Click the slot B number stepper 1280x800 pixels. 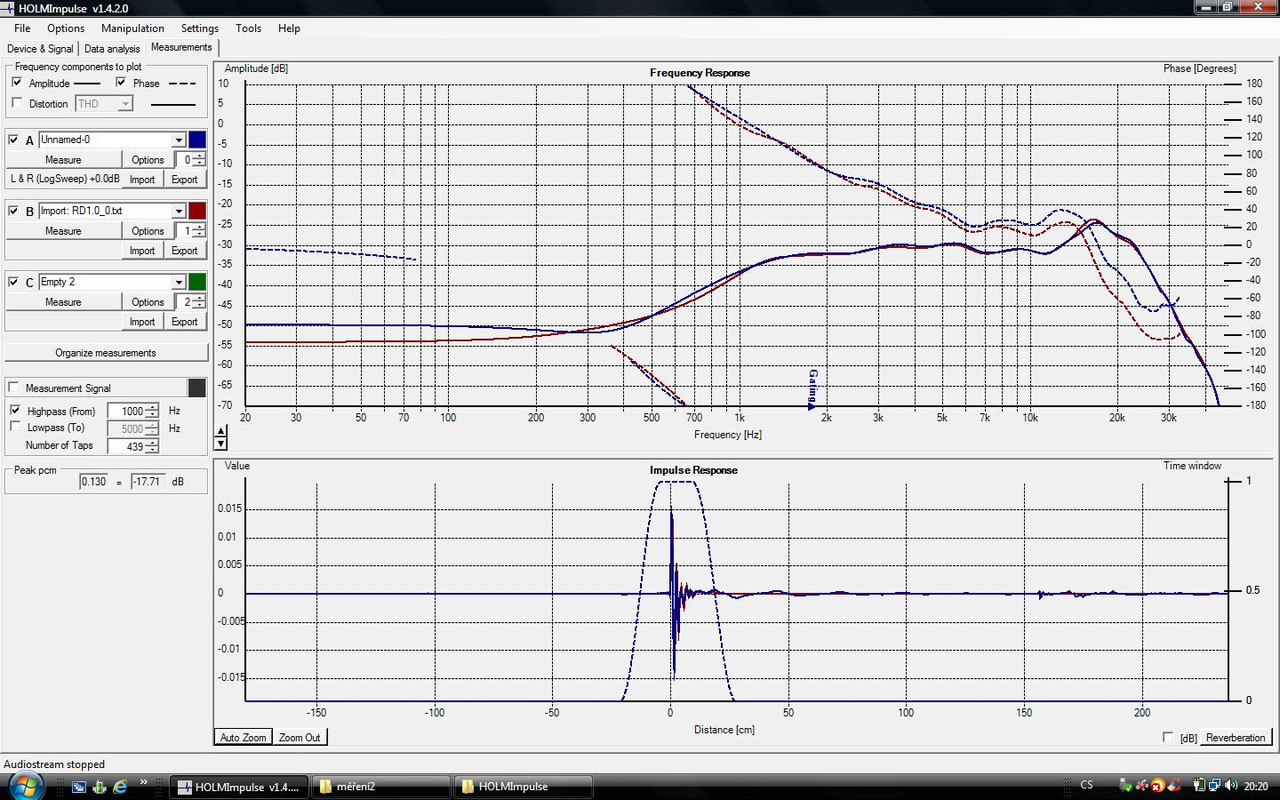pyautogui.click(x=199, y=231)
